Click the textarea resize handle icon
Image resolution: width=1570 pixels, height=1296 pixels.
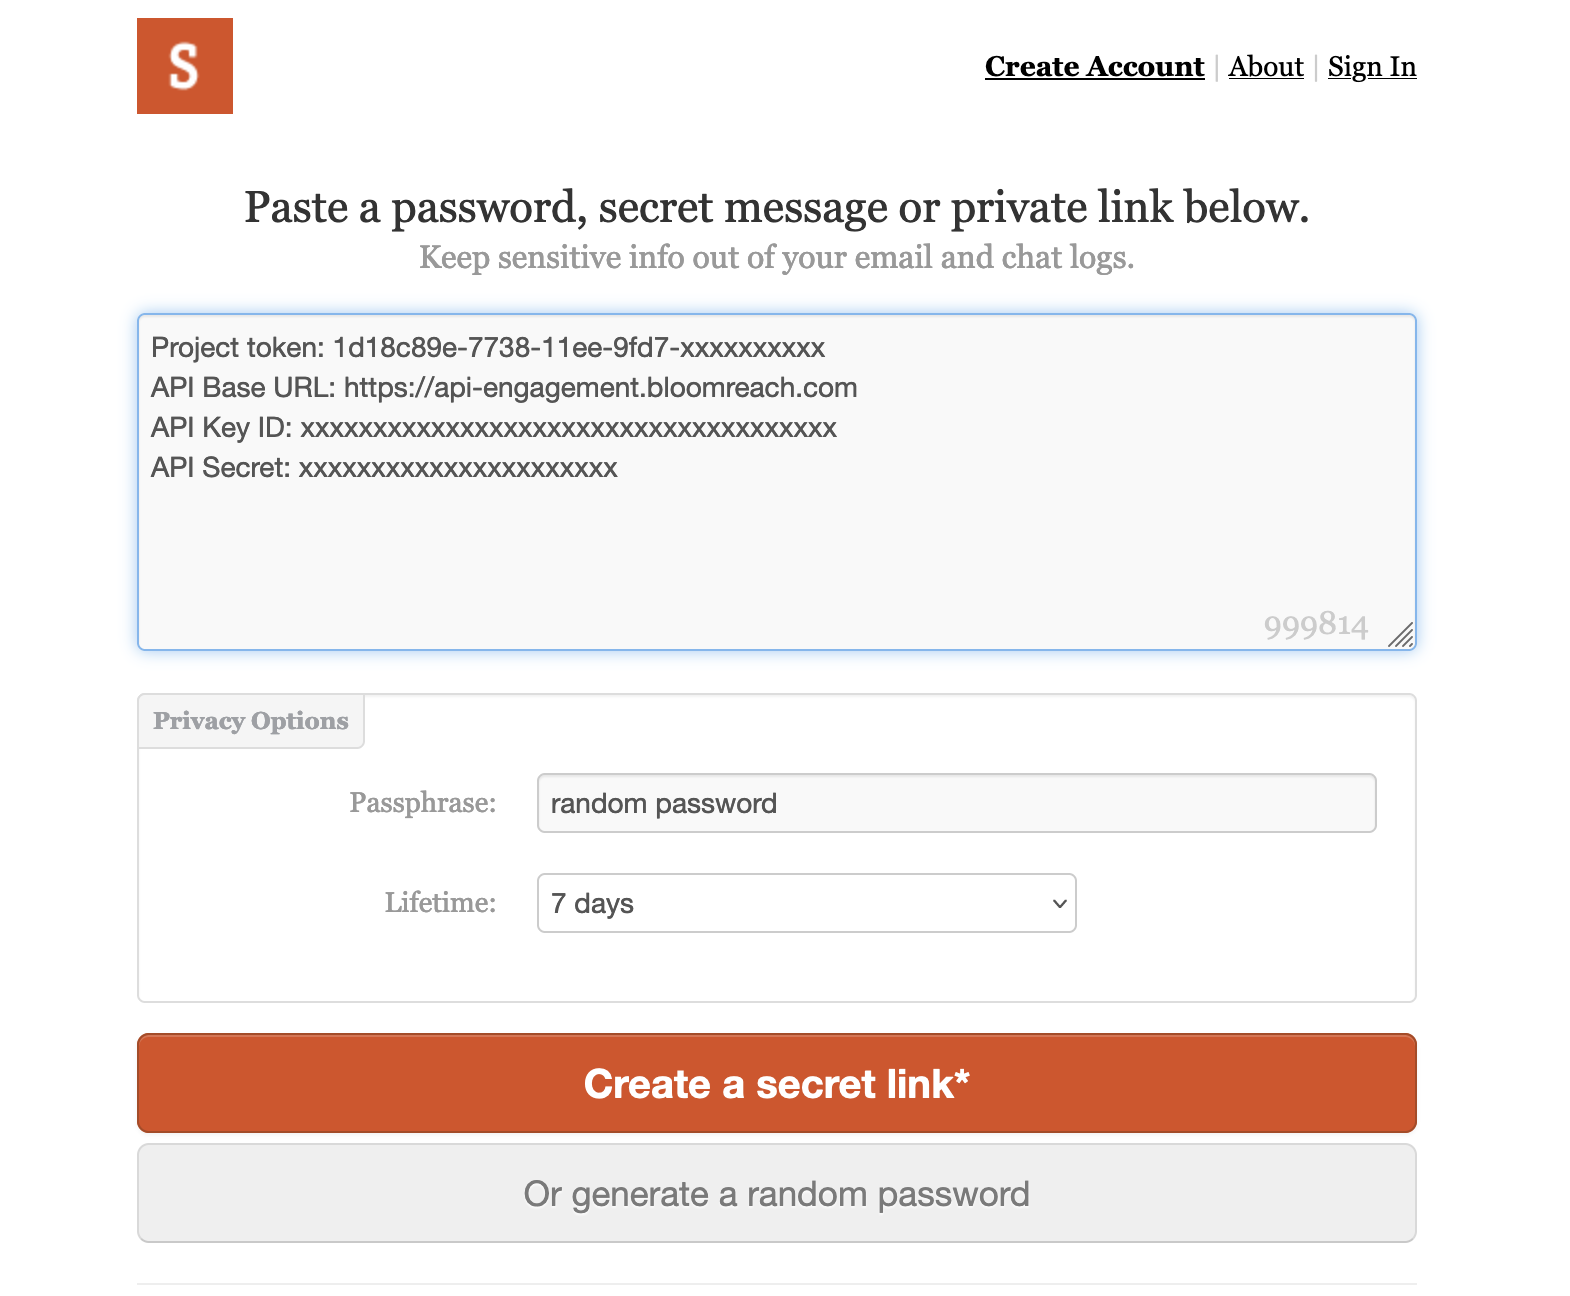click(x=1401, y=635)
